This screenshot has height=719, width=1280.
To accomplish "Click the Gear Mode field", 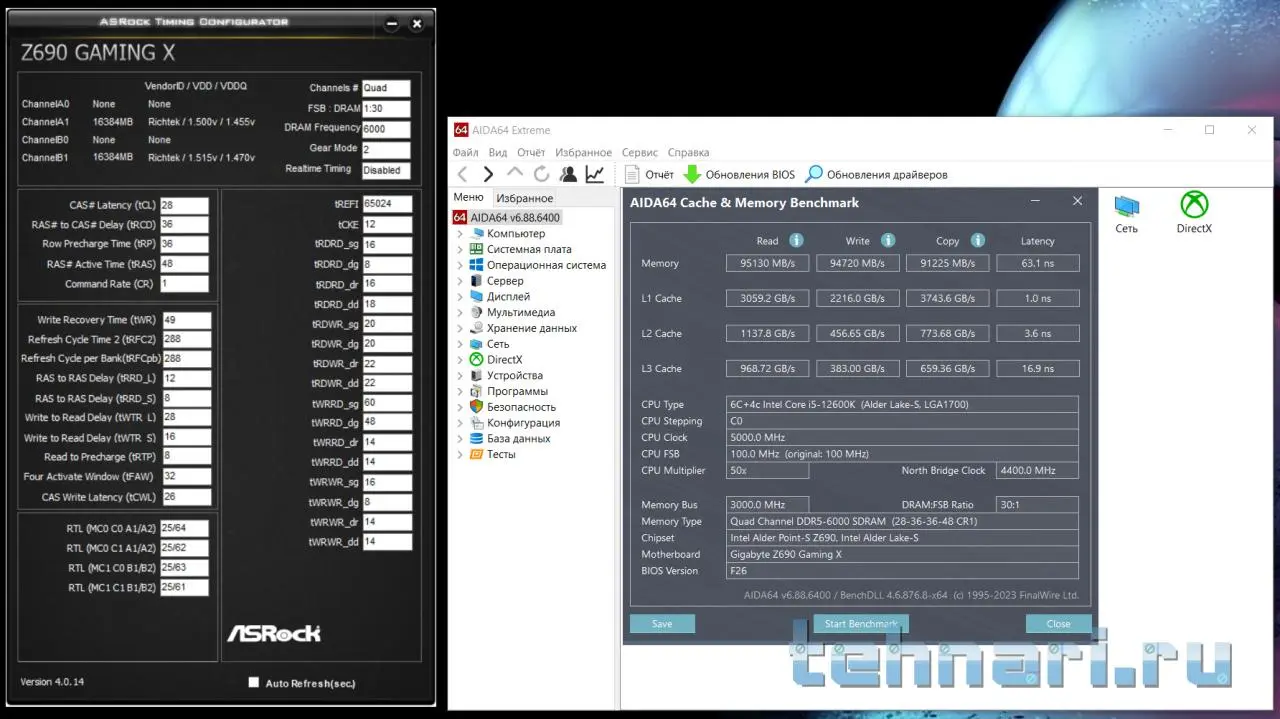I will coord(387,149).
